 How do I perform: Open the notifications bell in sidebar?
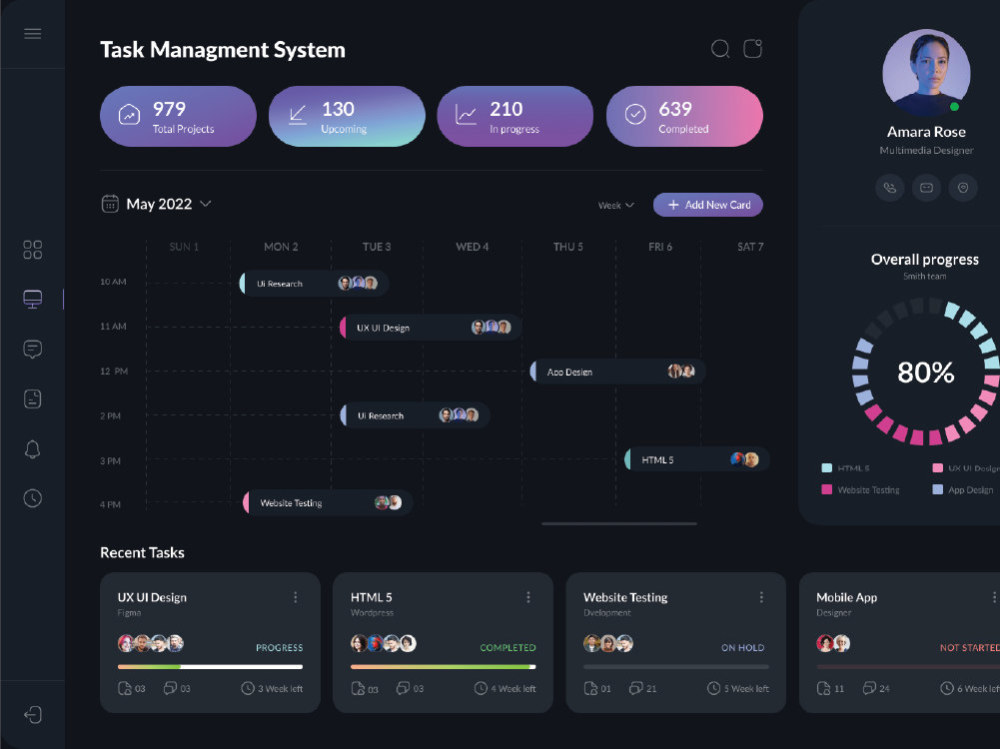click(x=33, y=449)
